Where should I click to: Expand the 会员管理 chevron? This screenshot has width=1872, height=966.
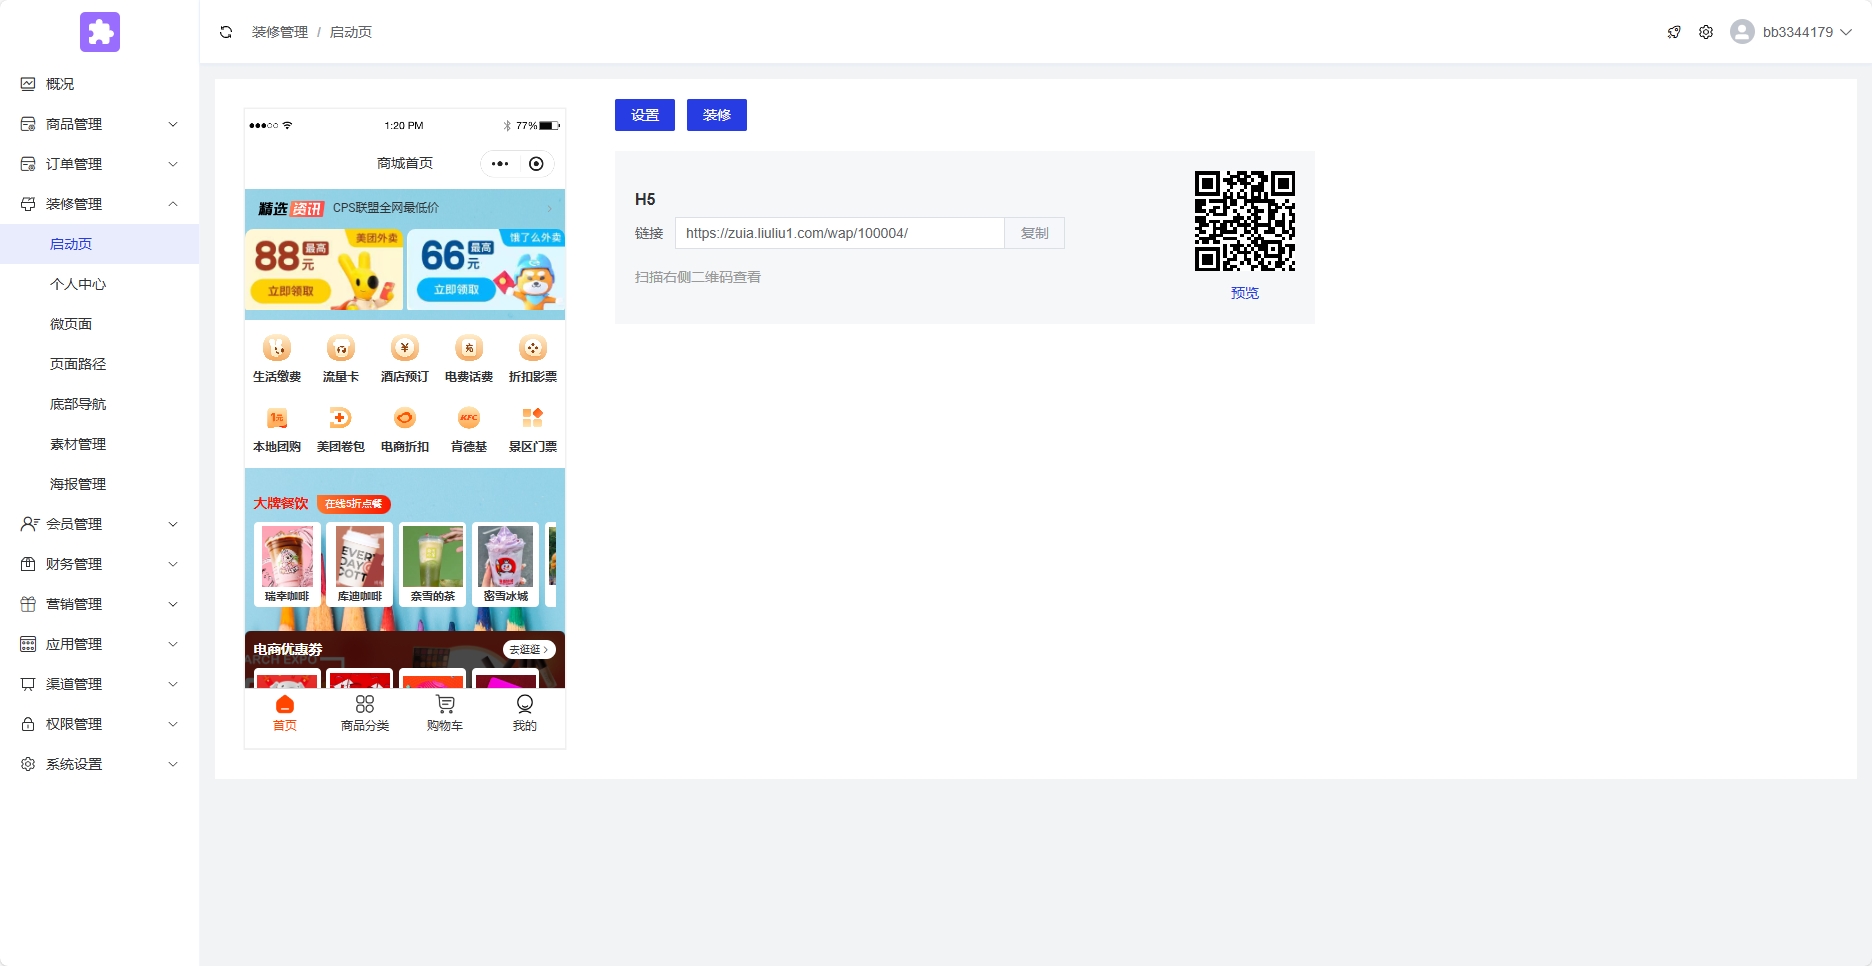click(x=173, y=524)
